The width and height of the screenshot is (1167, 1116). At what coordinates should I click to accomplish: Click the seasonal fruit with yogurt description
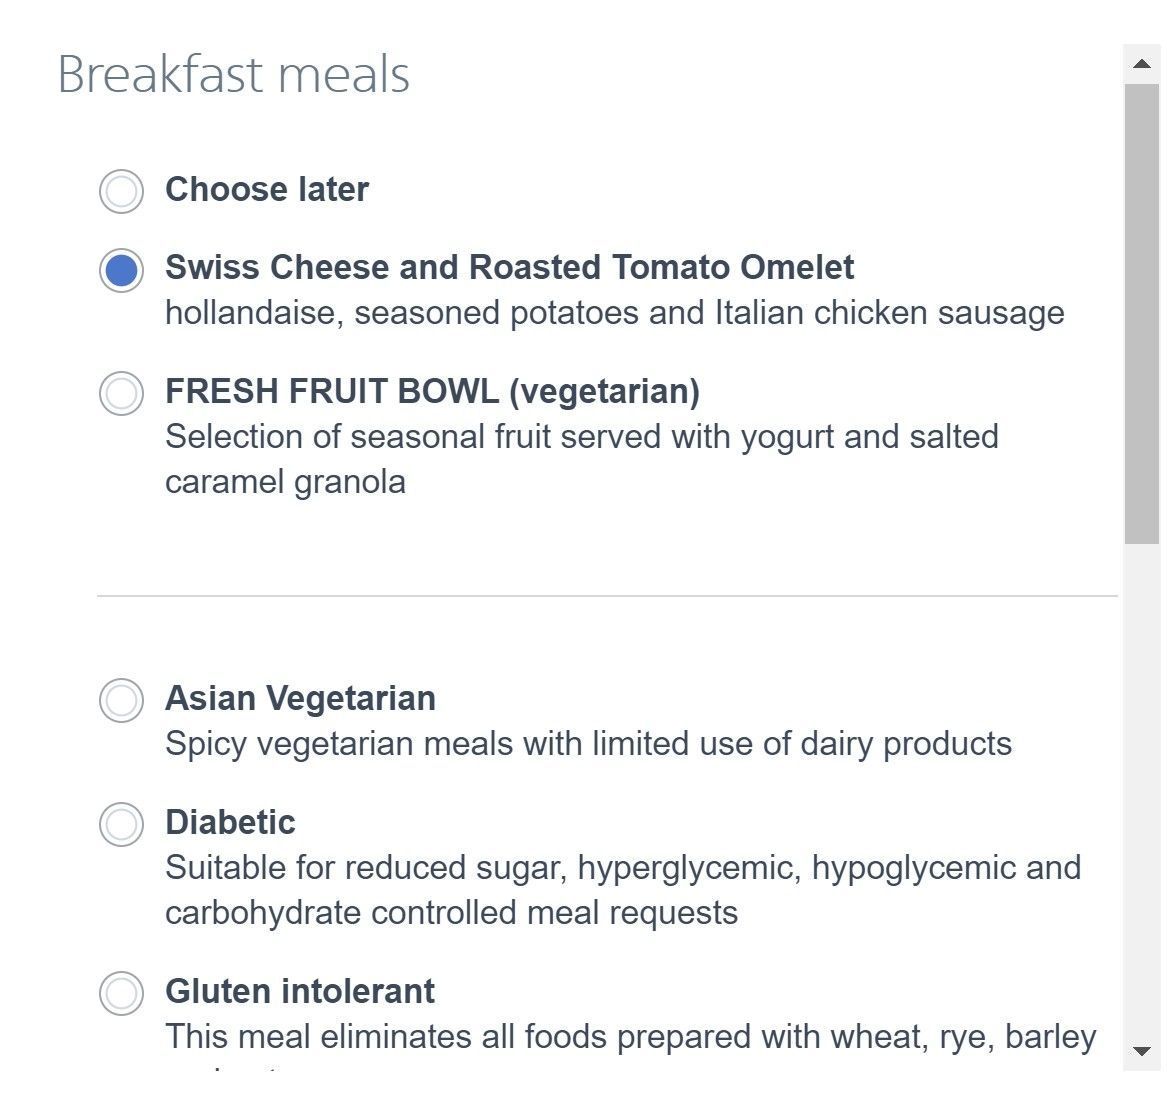click(581, 459)
